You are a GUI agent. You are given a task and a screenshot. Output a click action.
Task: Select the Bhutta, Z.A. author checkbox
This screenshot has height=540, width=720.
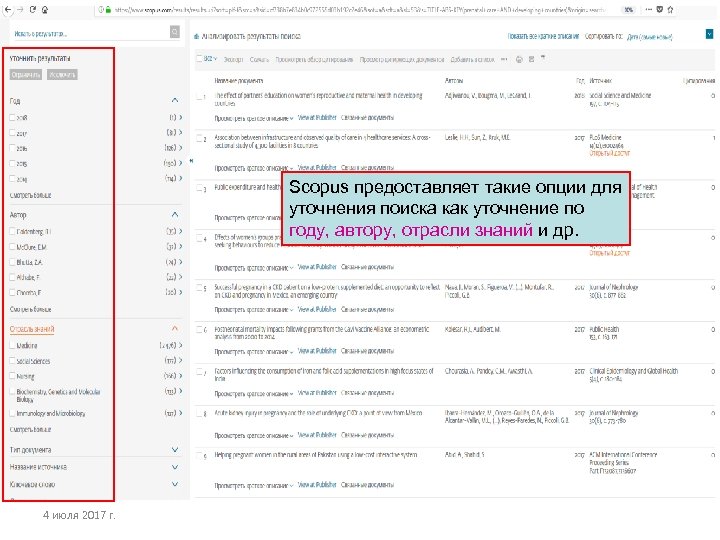(x=12, y=262)
